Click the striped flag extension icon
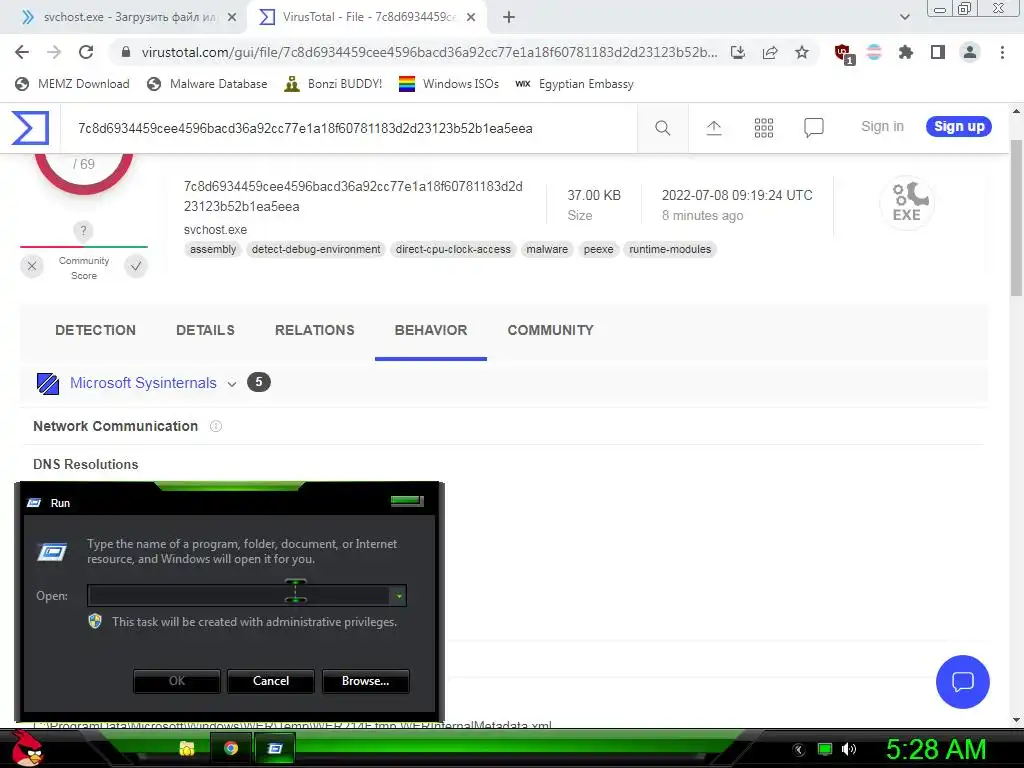This screenshot has width=1024, height=768. [x=874, y=52]
